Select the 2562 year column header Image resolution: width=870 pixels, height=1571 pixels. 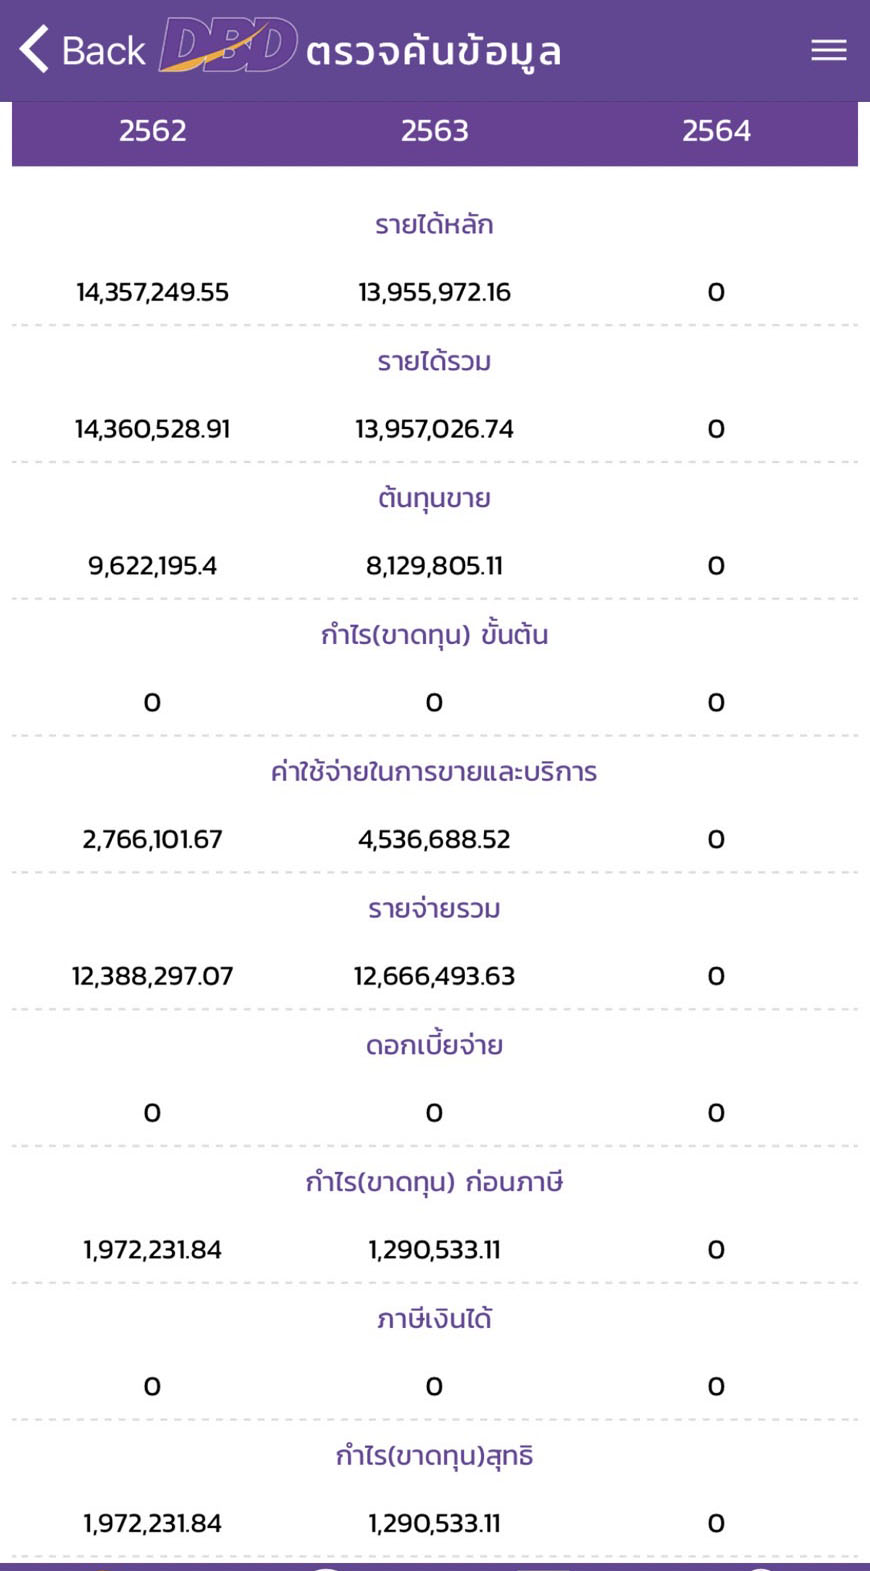(152, 131)
